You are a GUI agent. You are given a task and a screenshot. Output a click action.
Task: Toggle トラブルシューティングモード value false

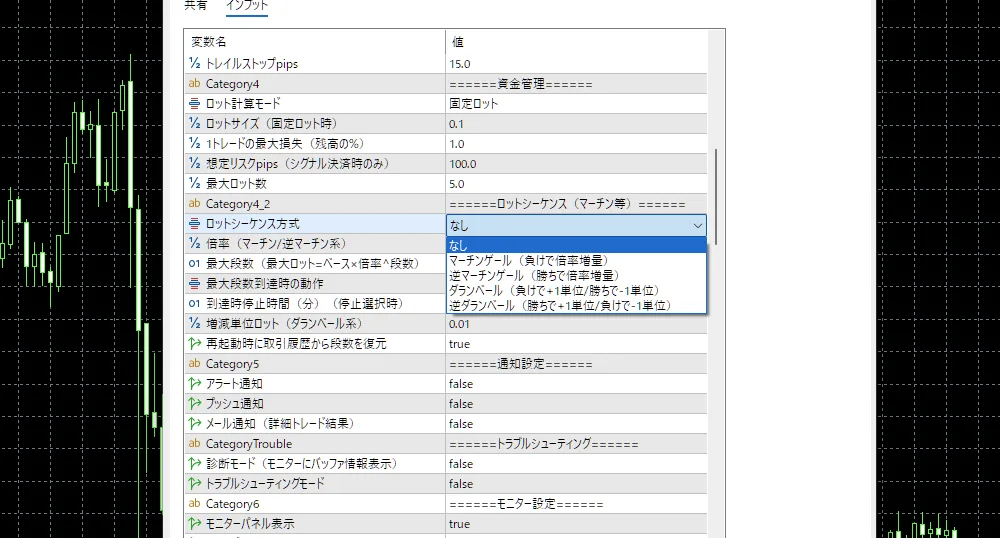(576, 484)
